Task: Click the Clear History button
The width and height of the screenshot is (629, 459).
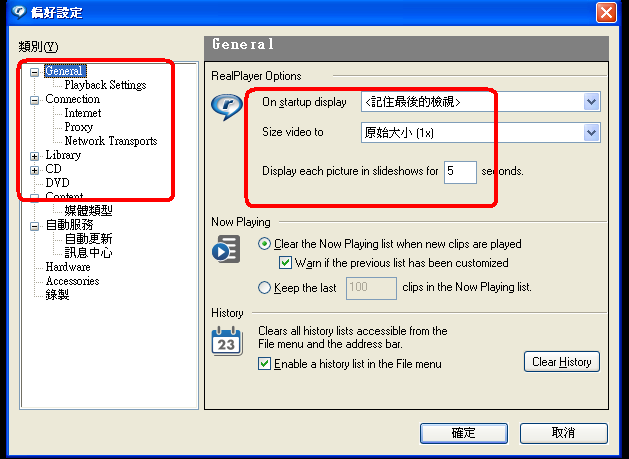Action: pos(562,362)
